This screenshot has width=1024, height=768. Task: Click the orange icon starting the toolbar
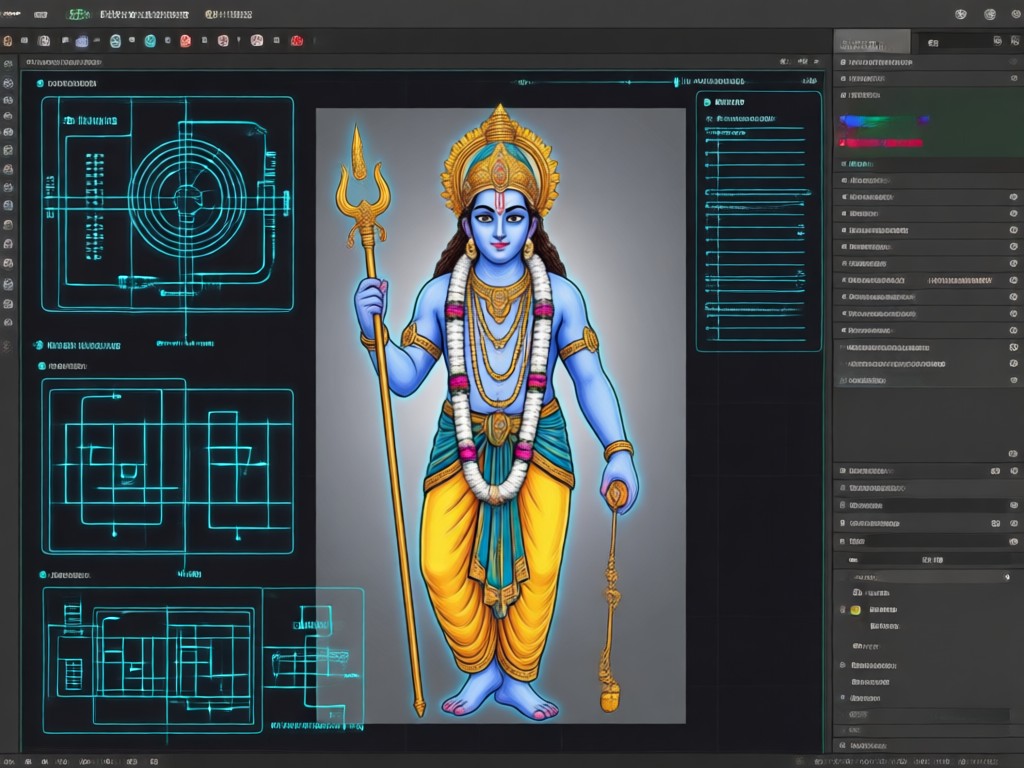click(8, 40)
